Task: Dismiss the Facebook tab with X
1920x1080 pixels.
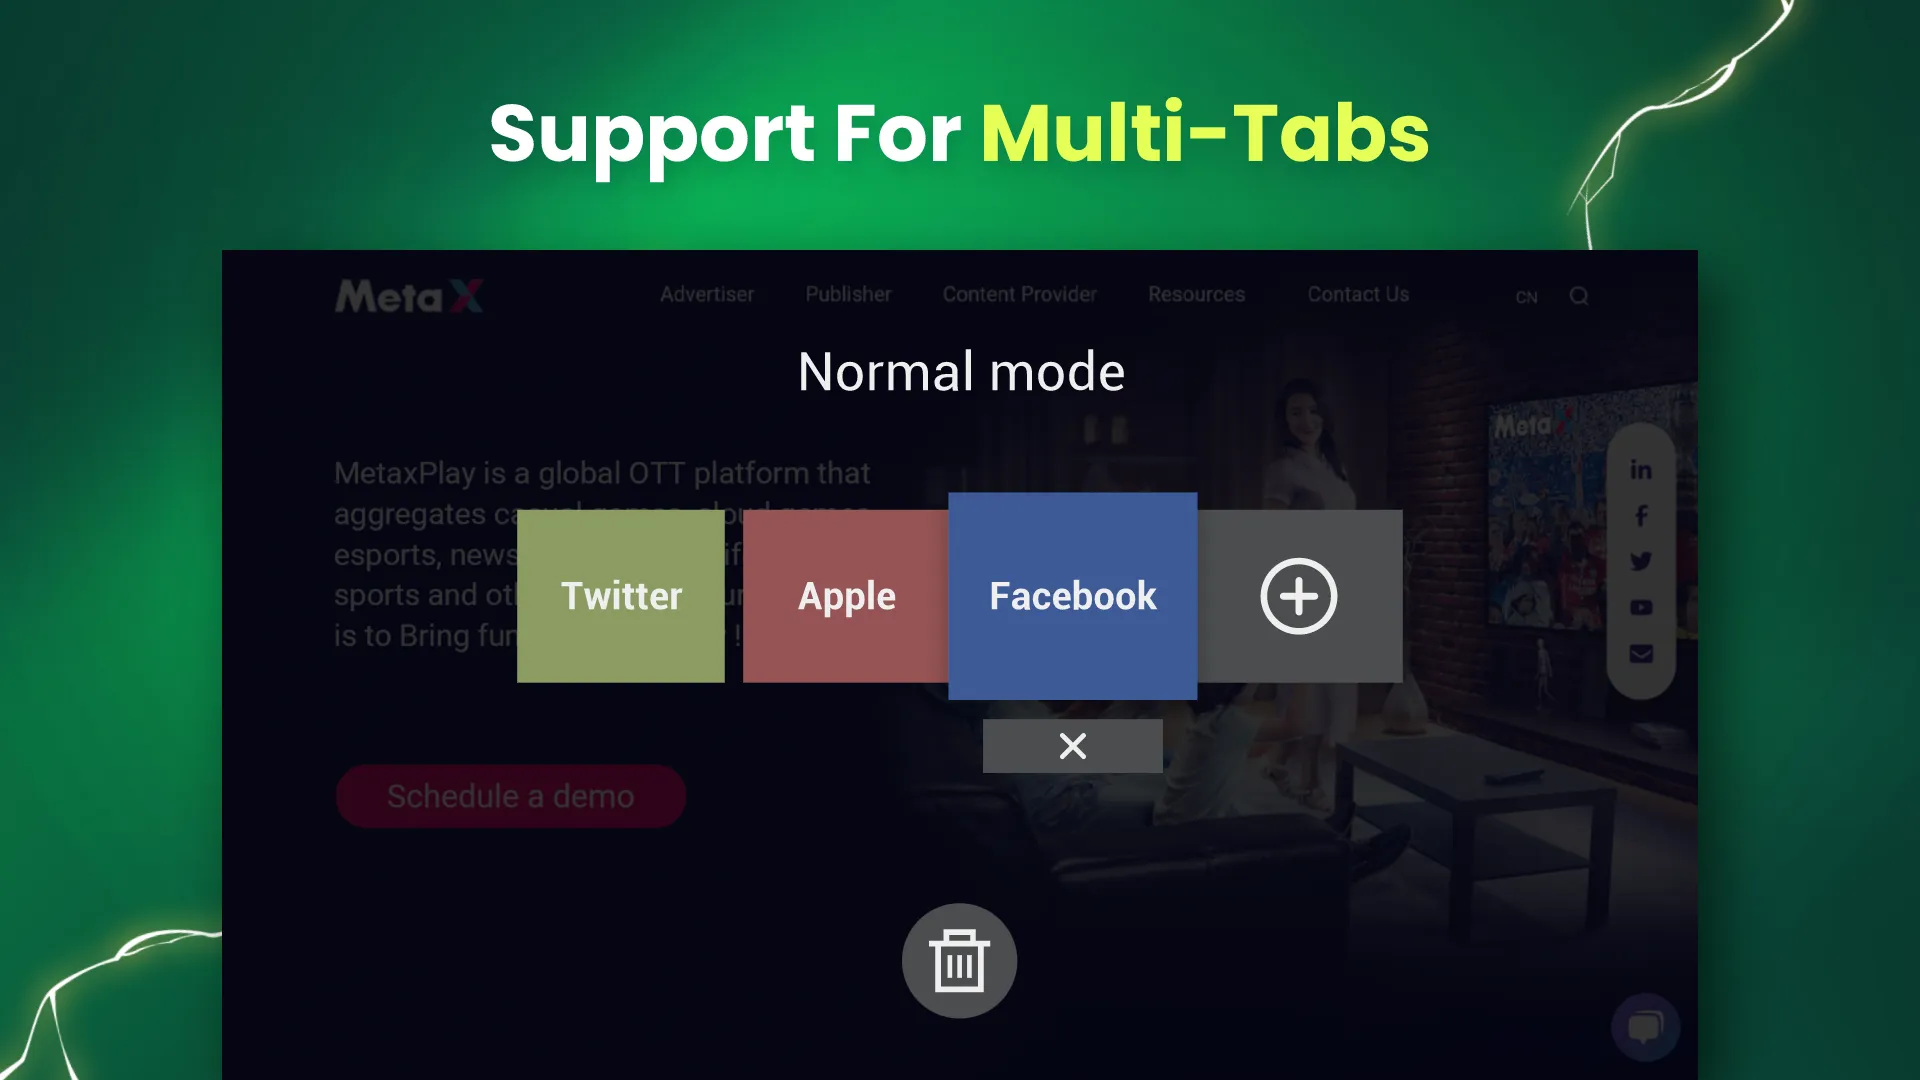Action: [1073, 746]
